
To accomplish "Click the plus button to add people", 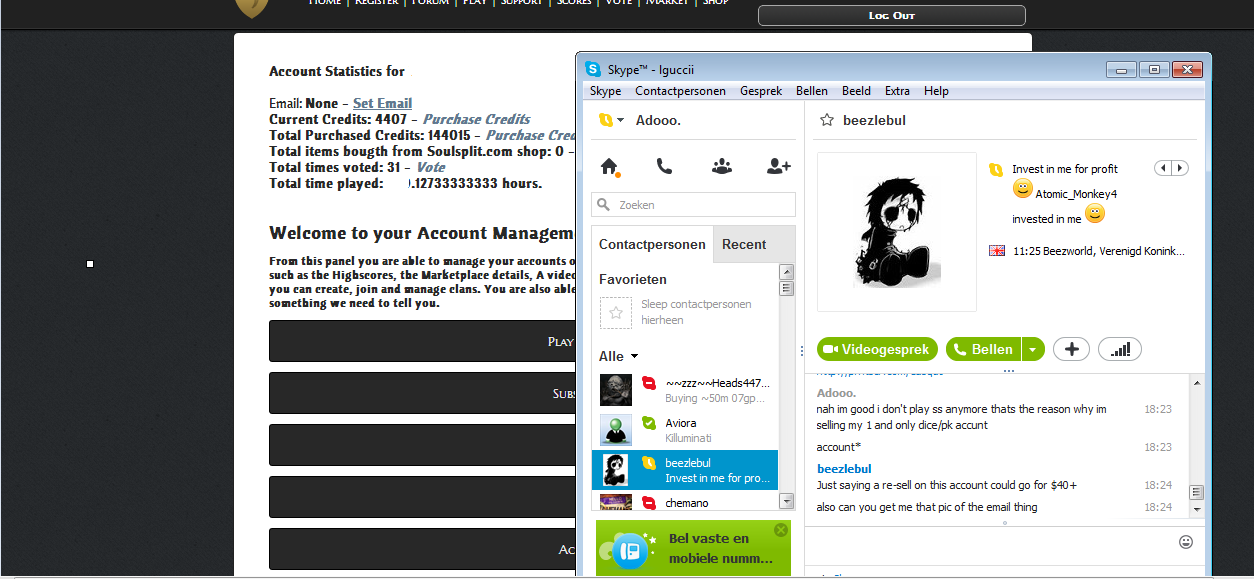I will pyautogui.click(x=1071, y=349).
